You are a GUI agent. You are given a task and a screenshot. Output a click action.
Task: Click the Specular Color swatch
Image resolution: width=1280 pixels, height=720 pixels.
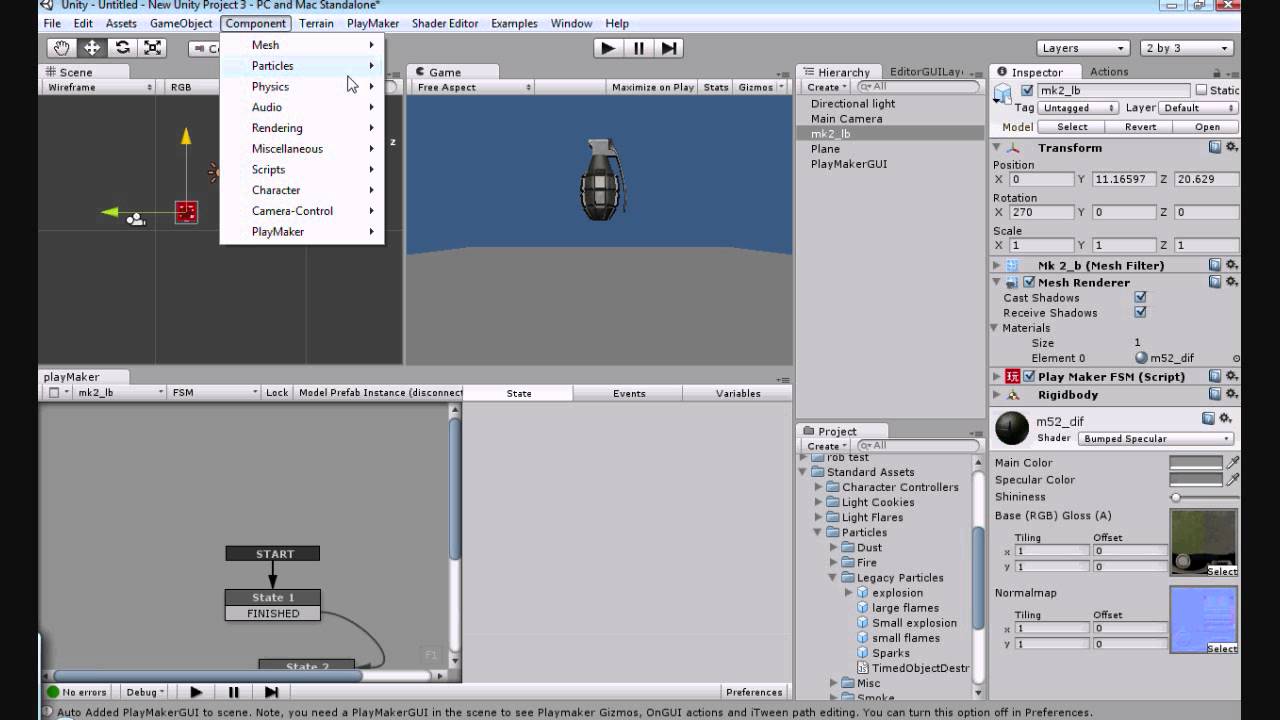pyautogui.click(x=1196, y=479)
